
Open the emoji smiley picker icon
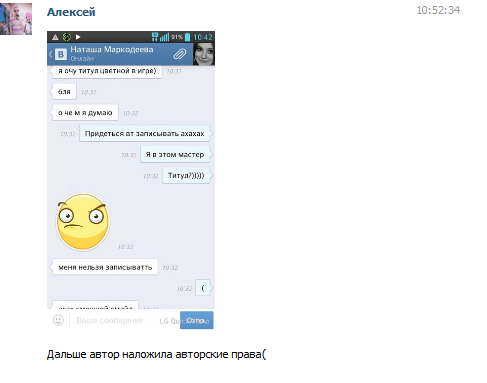(58, 320)
